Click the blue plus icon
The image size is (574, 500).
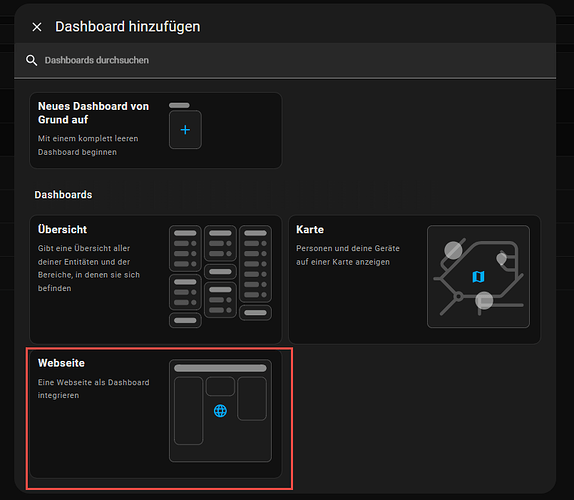point(185,130)
